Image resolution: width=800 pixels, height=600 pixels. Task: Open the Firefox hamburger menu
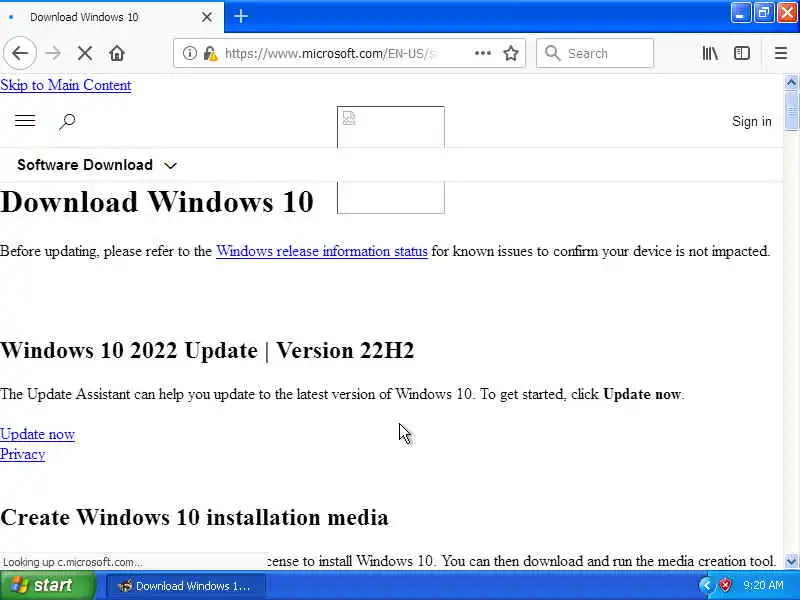pyautogui.click(x=781, y=53)
